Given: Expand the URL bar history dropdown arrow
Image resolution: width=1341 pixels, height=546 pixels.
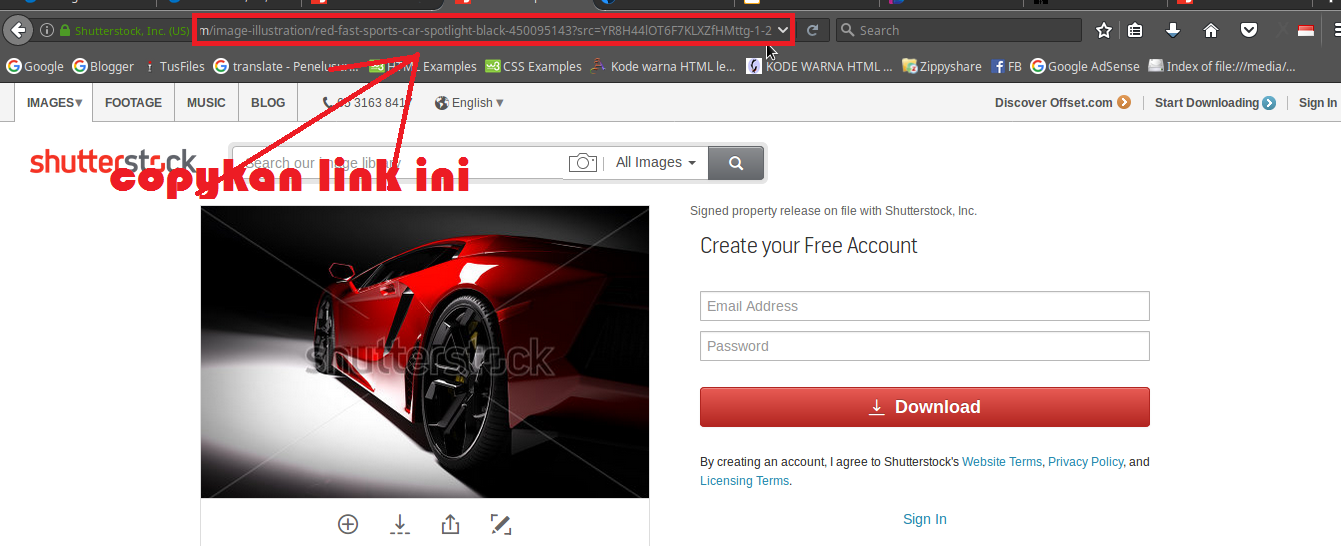Looking at the screenshot, I should [x=783, y=31].
